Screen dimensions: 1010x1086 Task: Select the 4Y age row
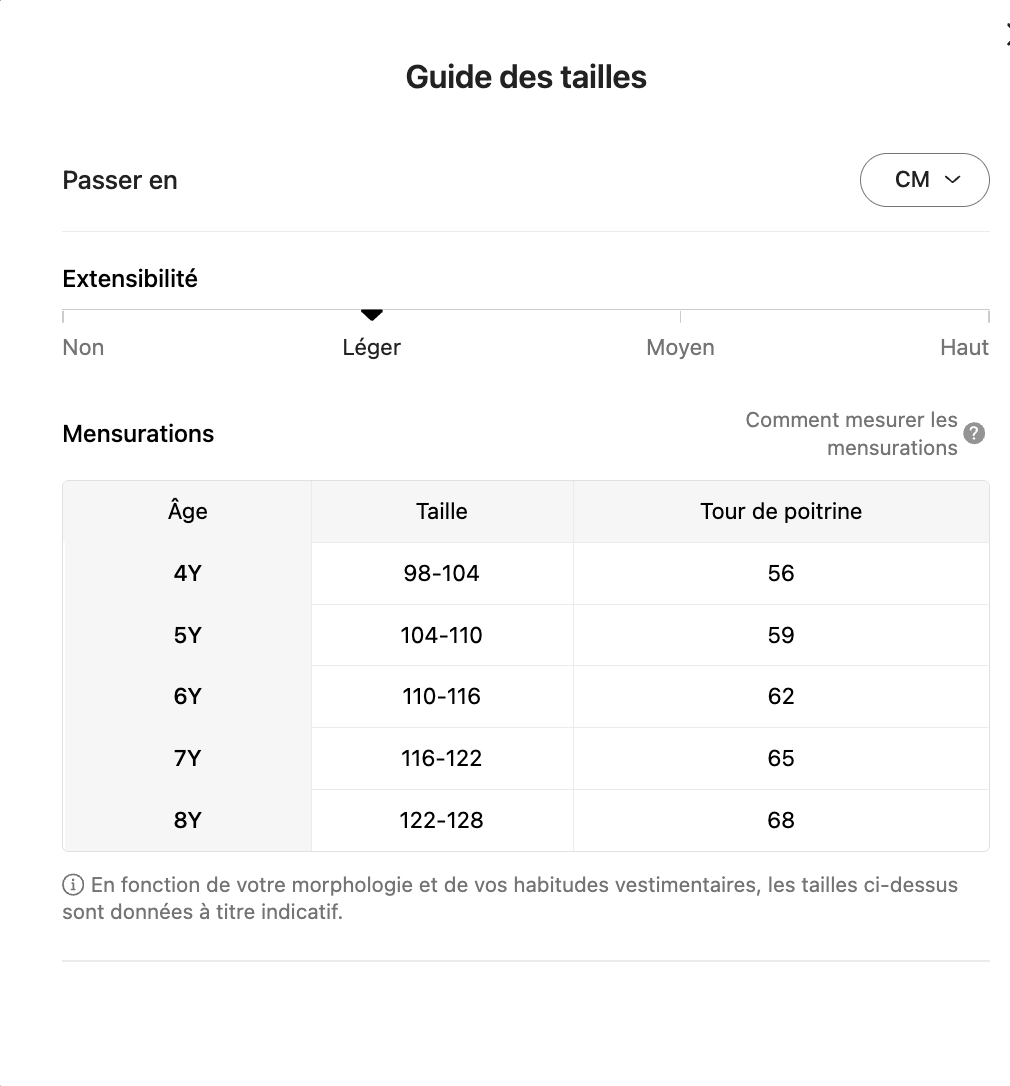pyautogui.click(x=188, y=574)
